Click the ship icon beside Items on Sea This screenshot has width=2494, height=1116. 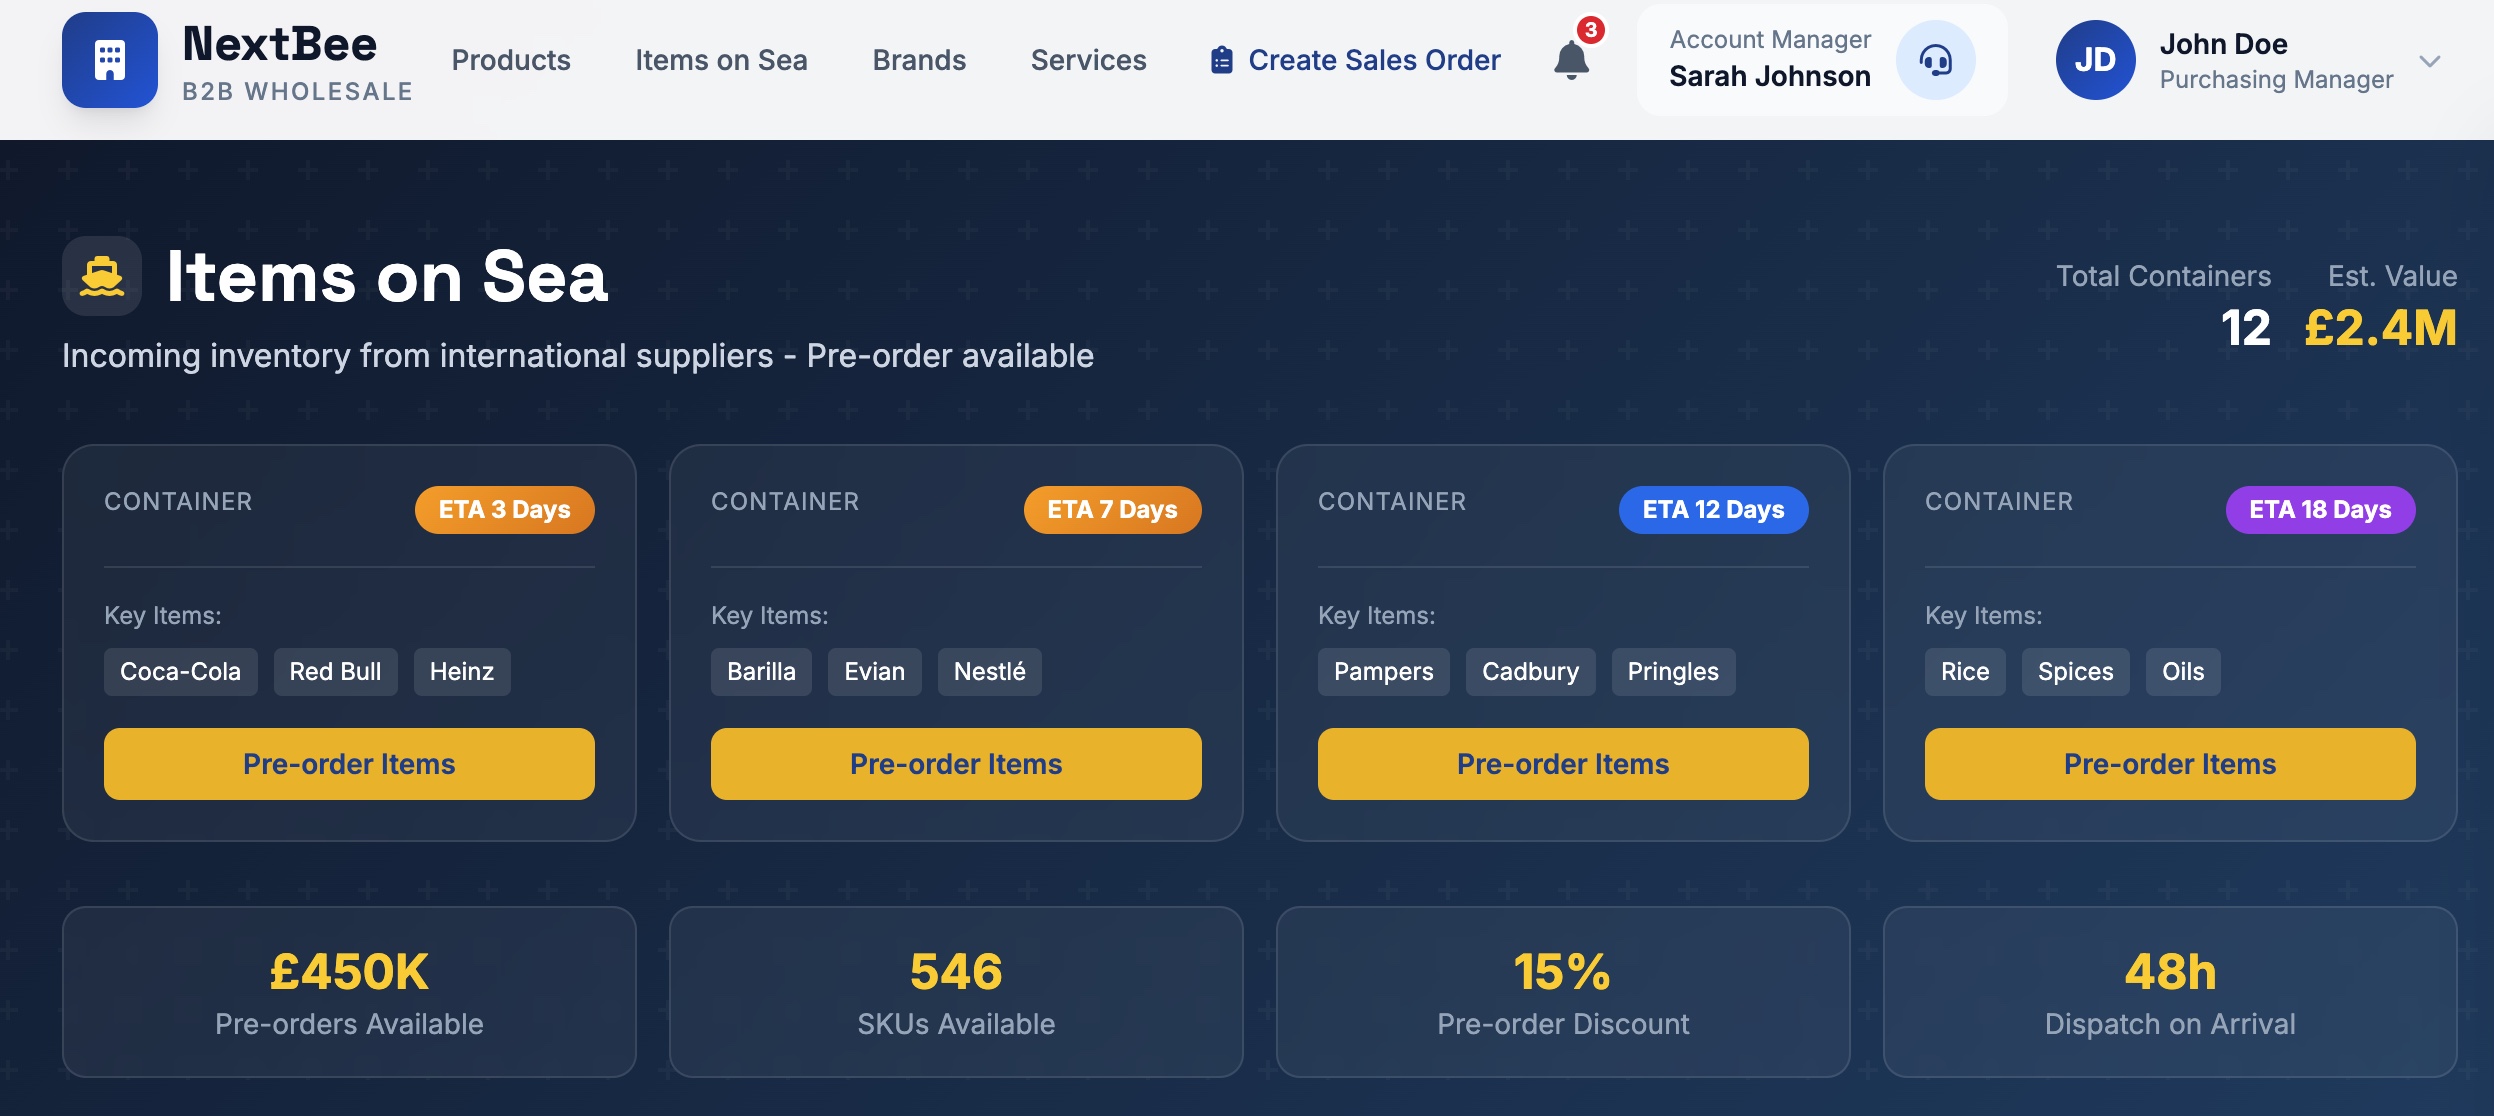pyautogui.click(x=102, y=276)
